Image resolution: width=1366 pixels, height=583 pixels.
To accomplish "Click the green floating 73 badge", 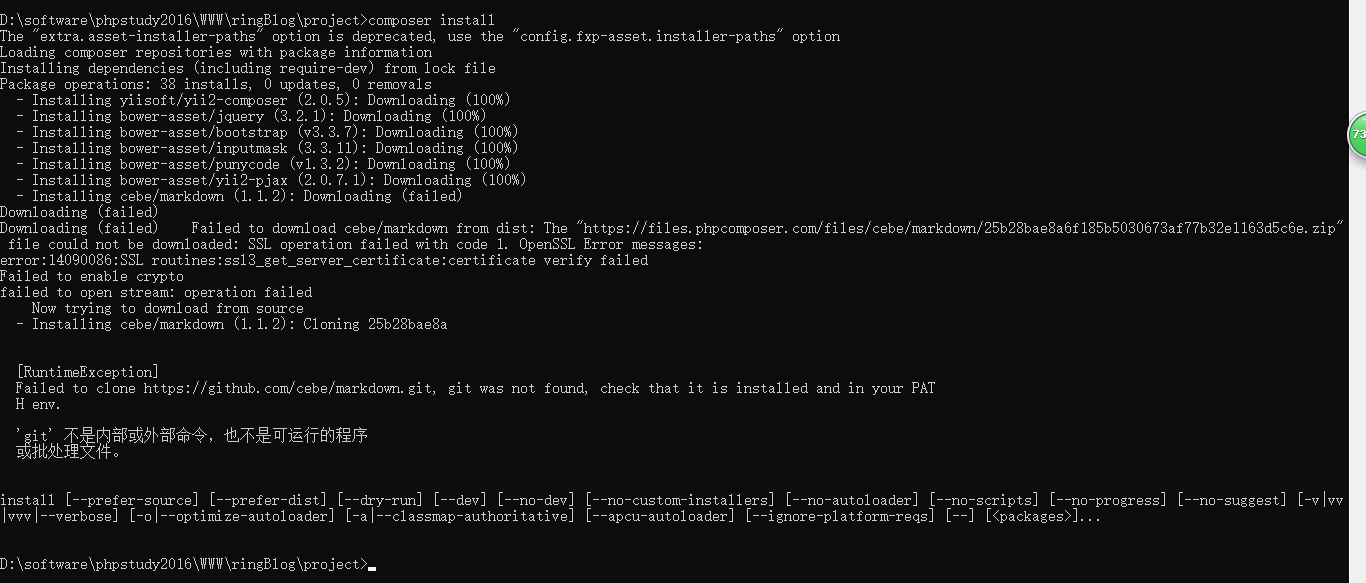I will click(x=1358, y=135).
